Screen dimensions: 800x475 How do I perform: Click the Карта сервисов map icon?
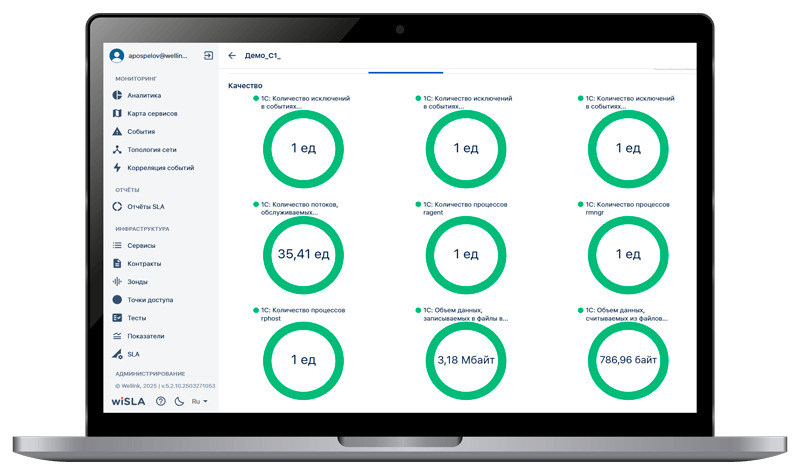coord(117,114)
